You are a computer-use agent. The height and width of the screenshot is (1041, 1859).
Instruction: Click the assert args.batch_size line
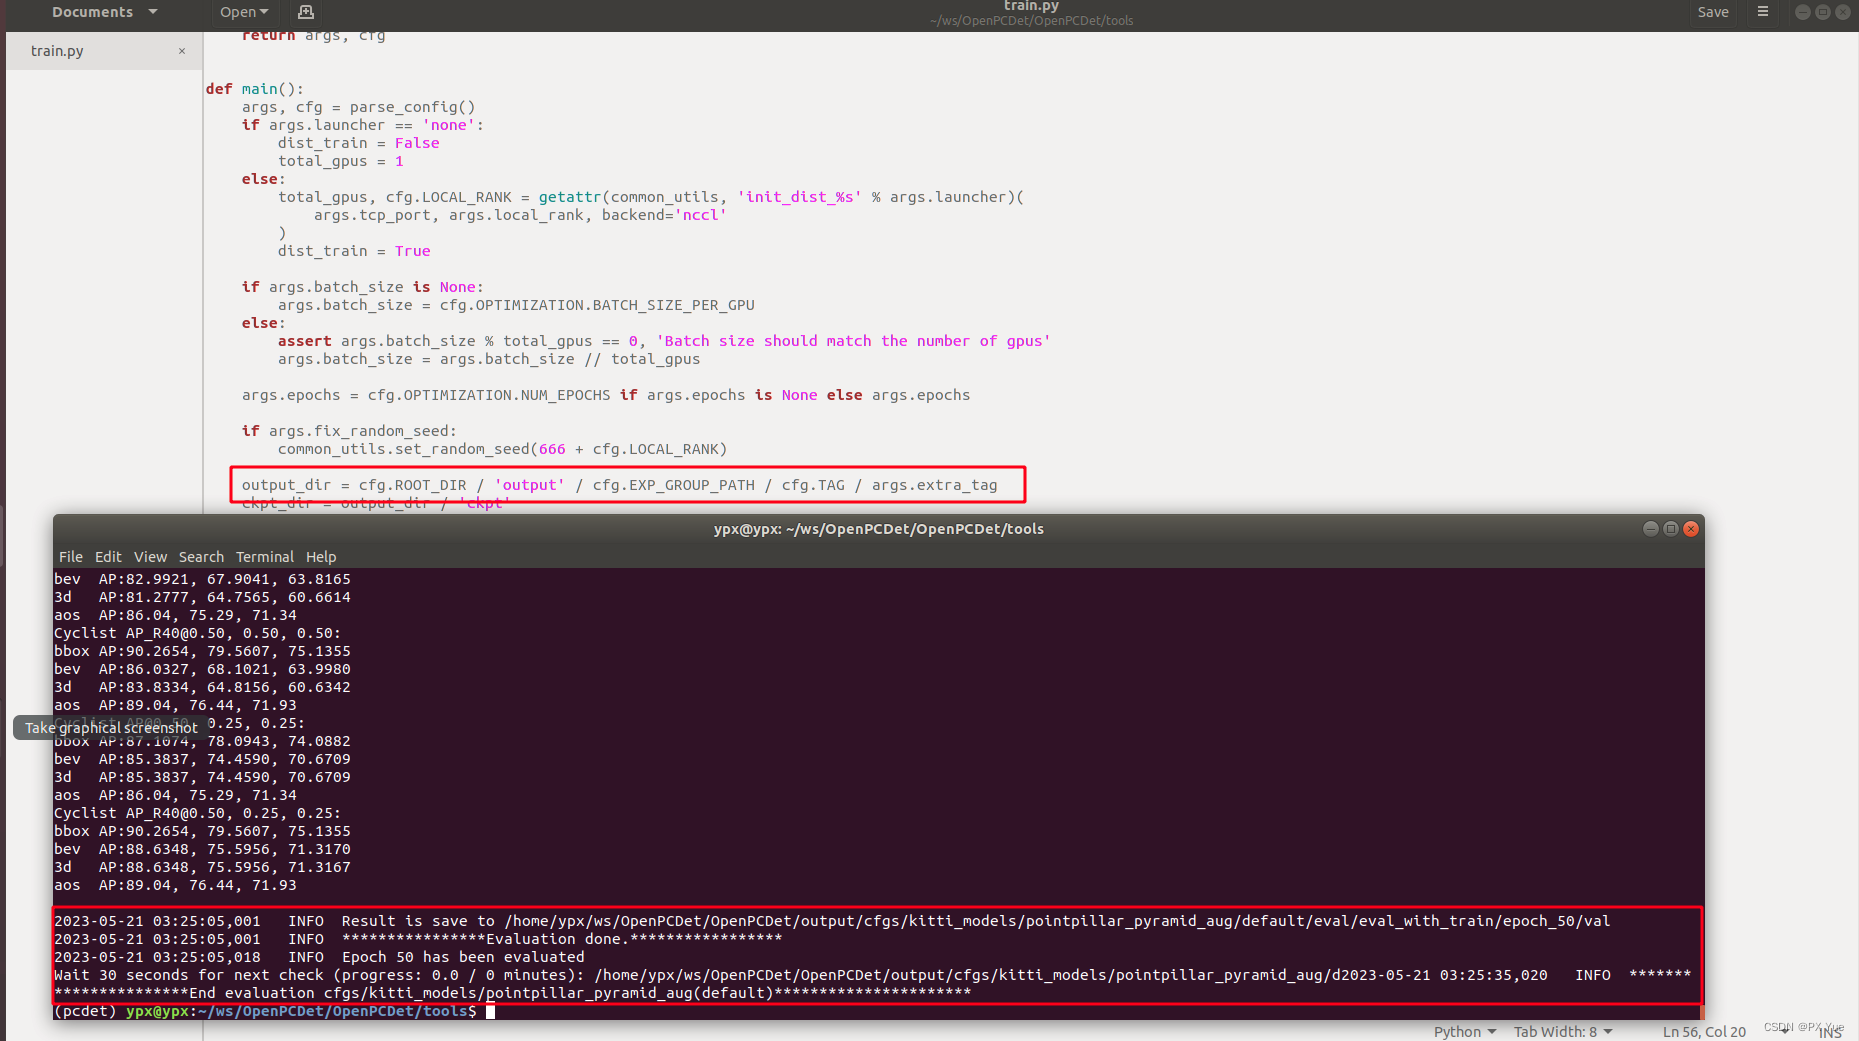coord(664,341)
